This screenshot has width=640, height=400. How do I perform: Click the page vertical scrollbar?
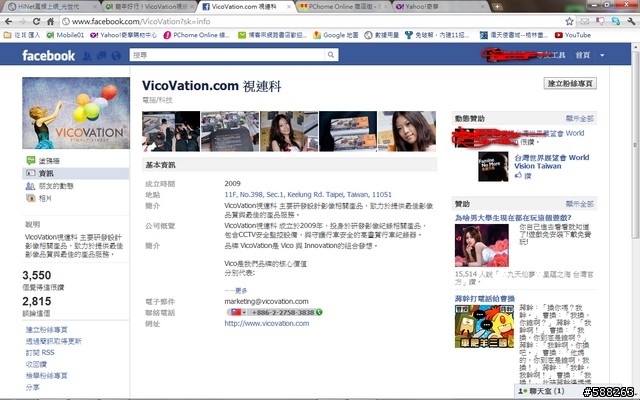click(636, 143)
